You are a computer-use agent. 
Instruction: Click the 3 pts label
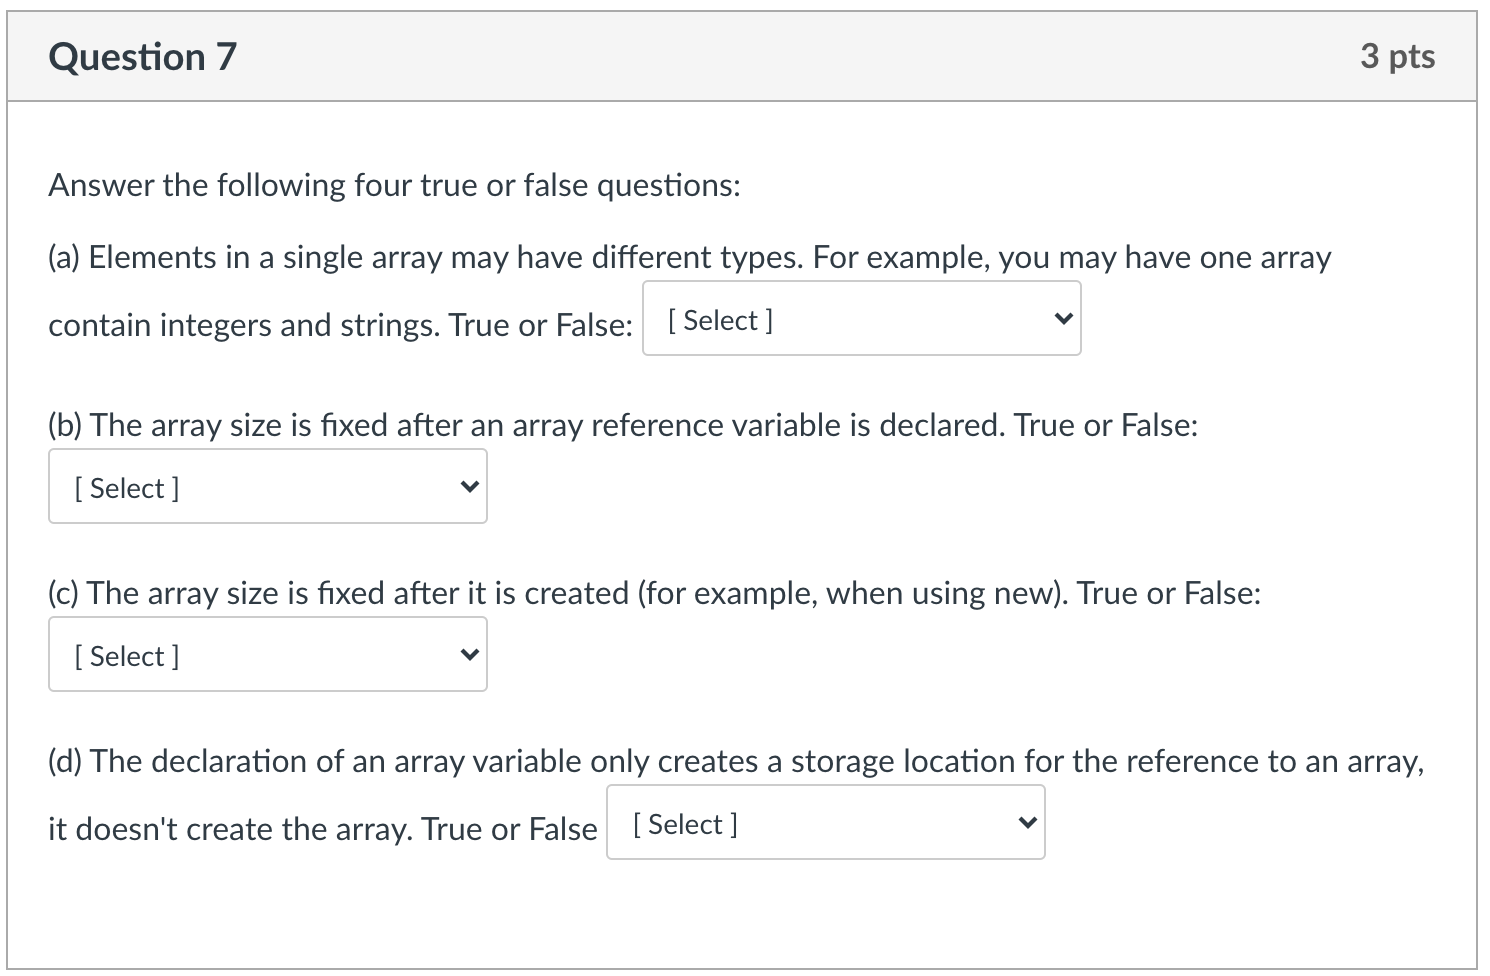coord(1398,57)
